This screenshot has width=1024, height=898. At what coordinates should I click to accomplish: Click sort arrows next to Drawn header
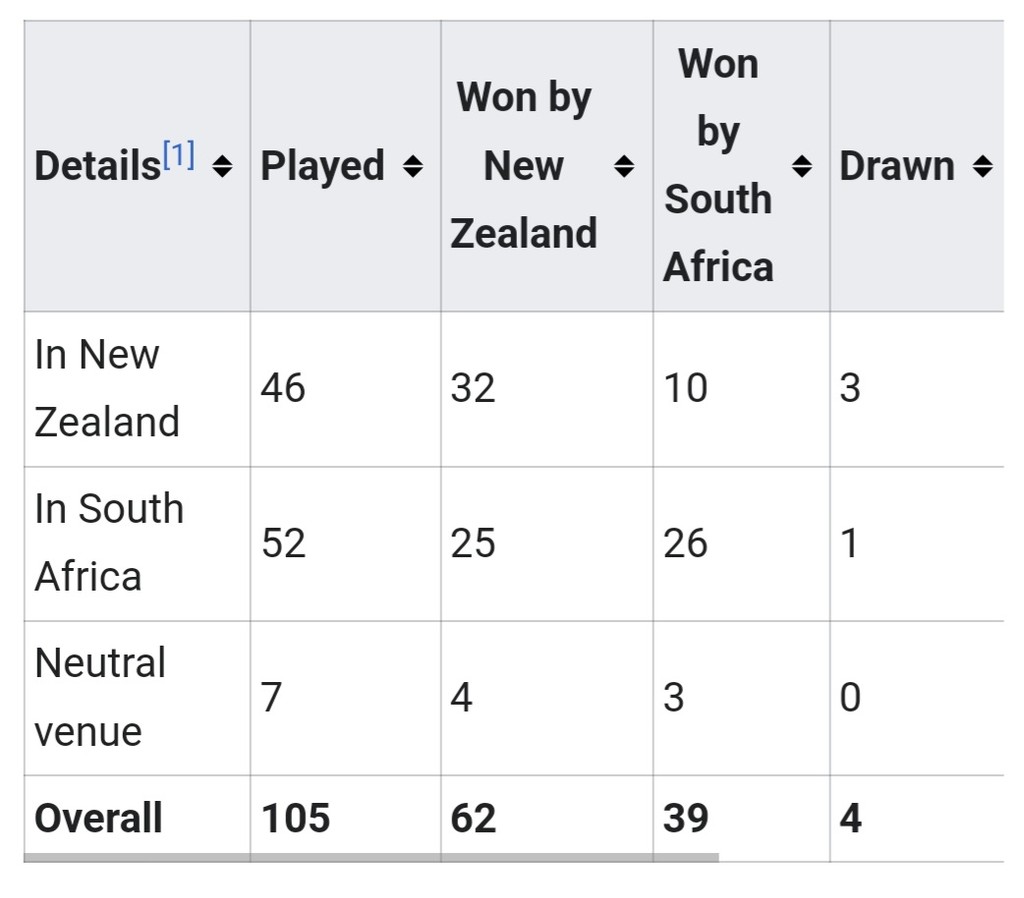[983, 167]
